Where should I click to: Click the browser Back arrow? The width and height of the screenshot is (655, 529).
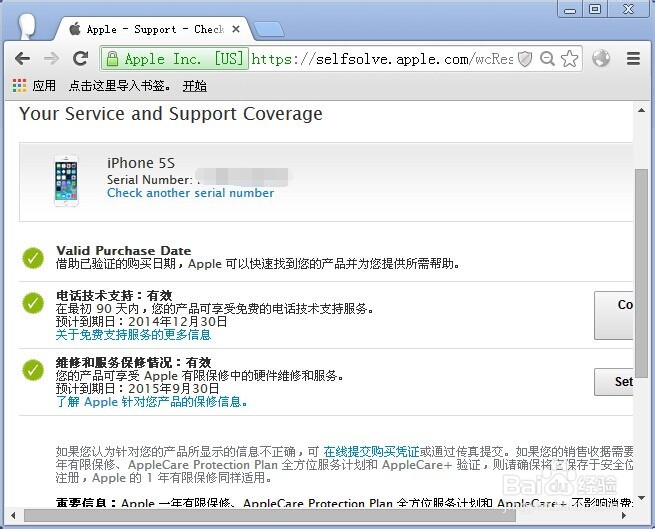click(23, 58)
